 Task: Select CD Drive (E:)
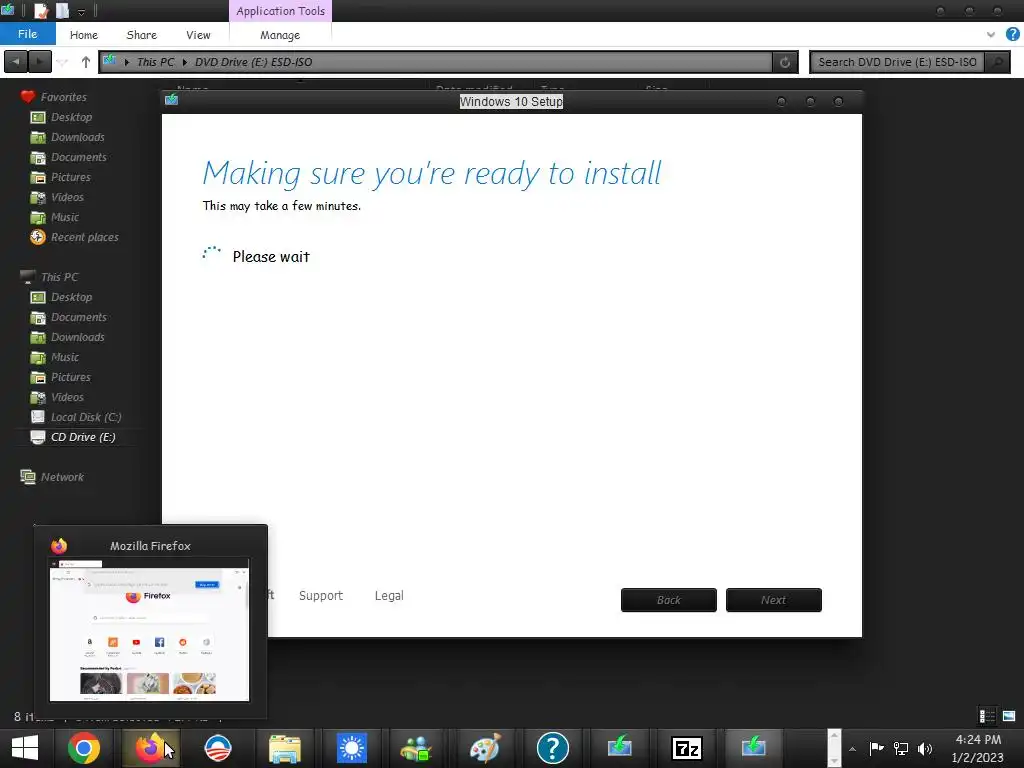(x=74, y=437)
